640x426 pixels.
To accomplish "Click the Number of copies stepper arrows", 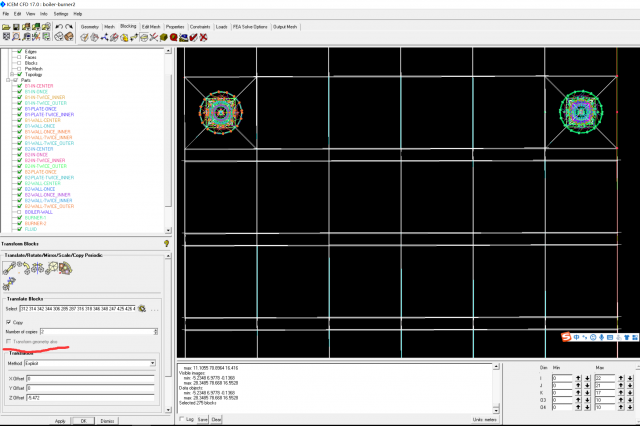I will click(x=156, y=331).
